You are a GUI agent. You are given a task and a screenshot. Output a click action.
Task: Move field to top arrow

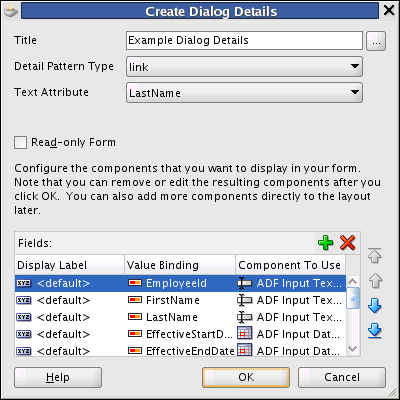coord(375,256)
